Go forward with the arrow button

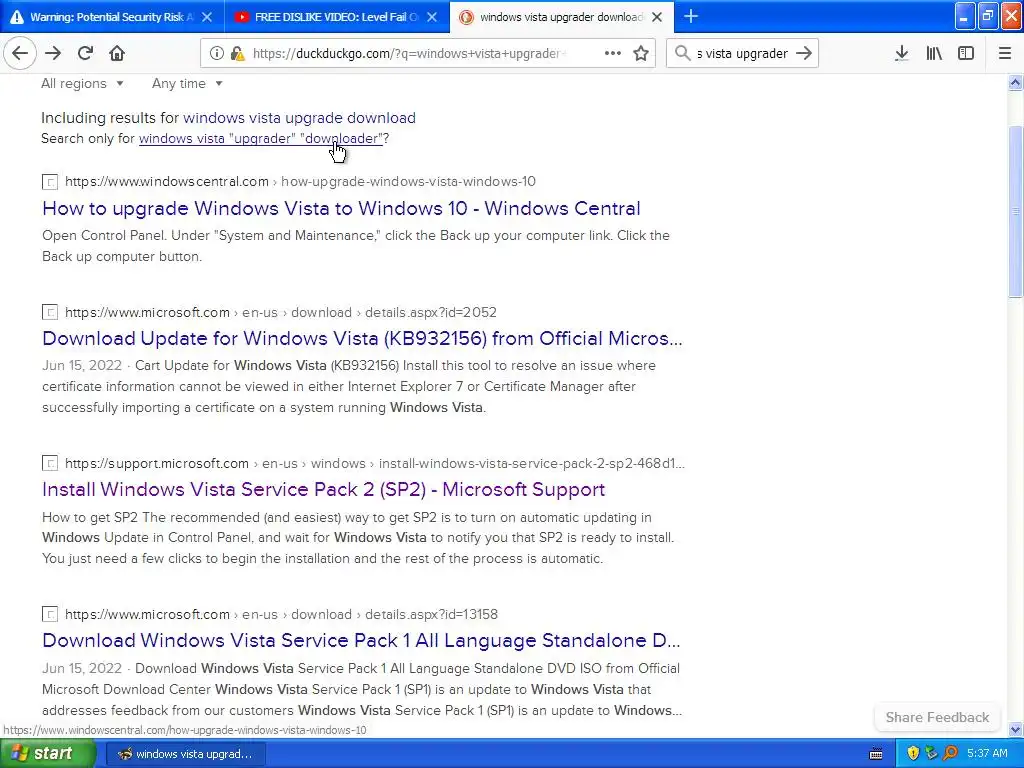coord(53,53)
